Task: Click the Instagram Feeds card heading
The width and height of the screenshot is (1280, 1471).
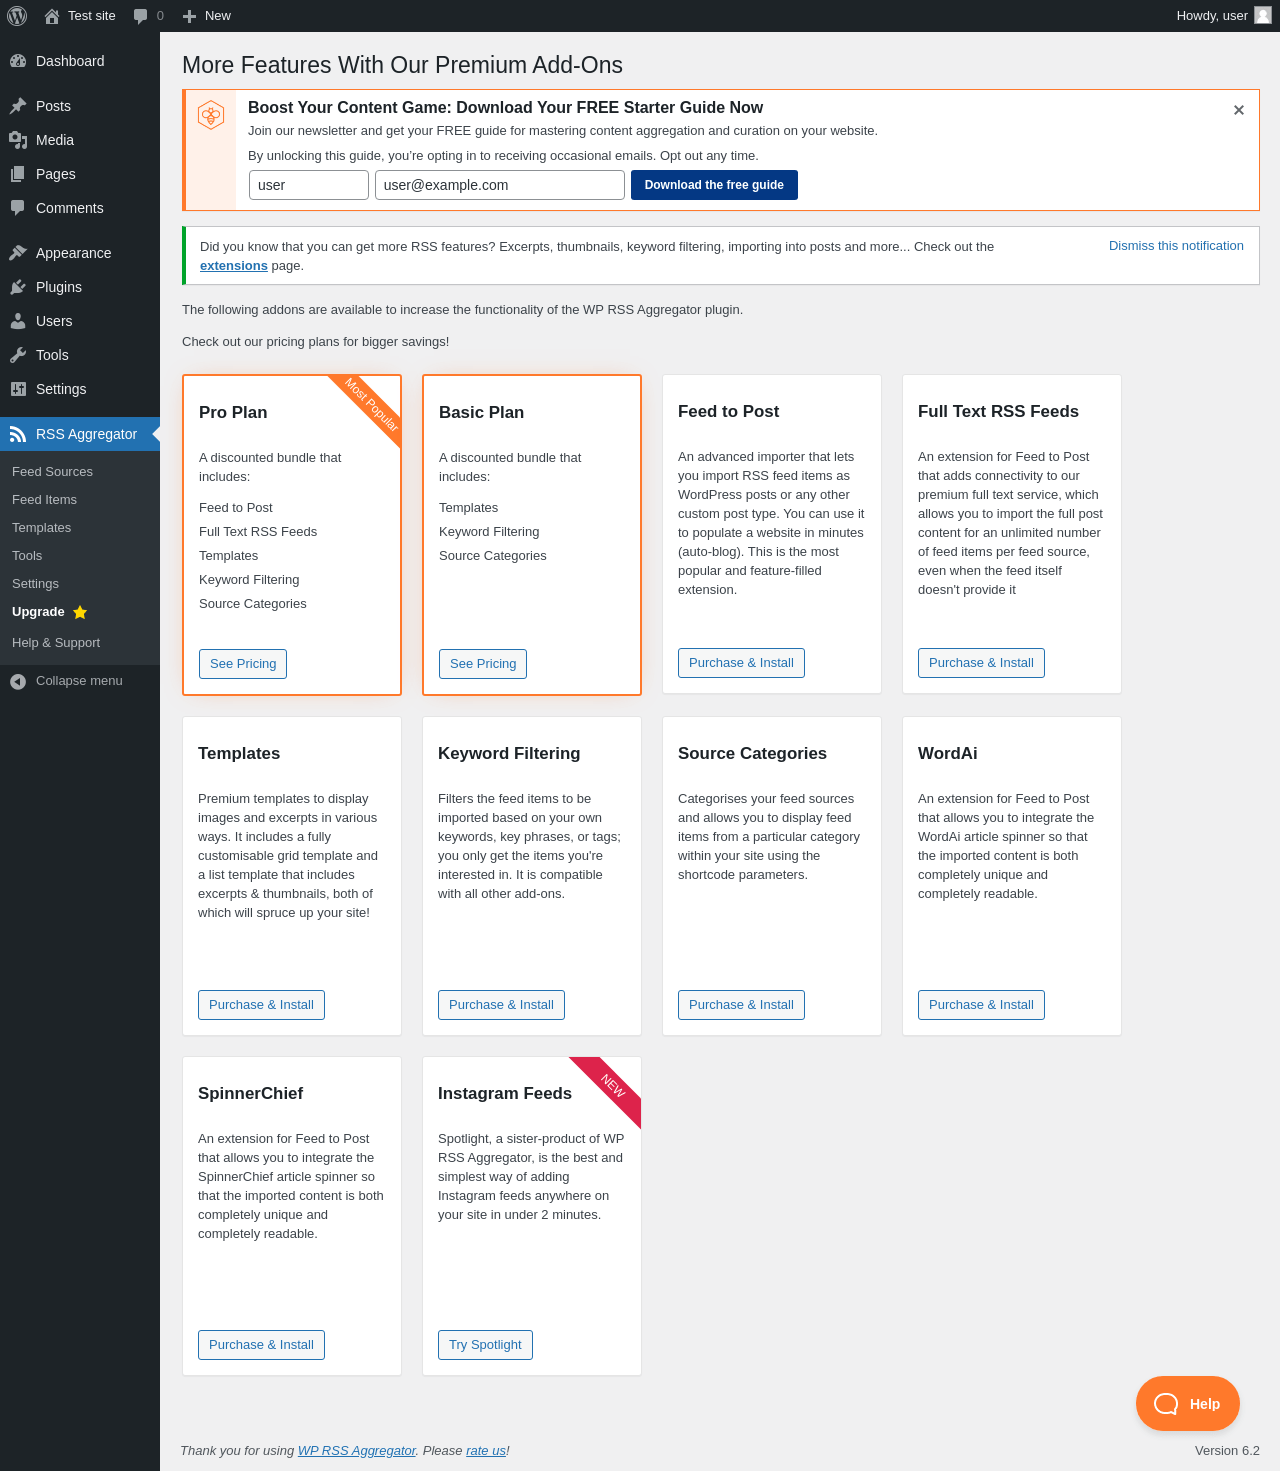Action: click(505, 1093)
